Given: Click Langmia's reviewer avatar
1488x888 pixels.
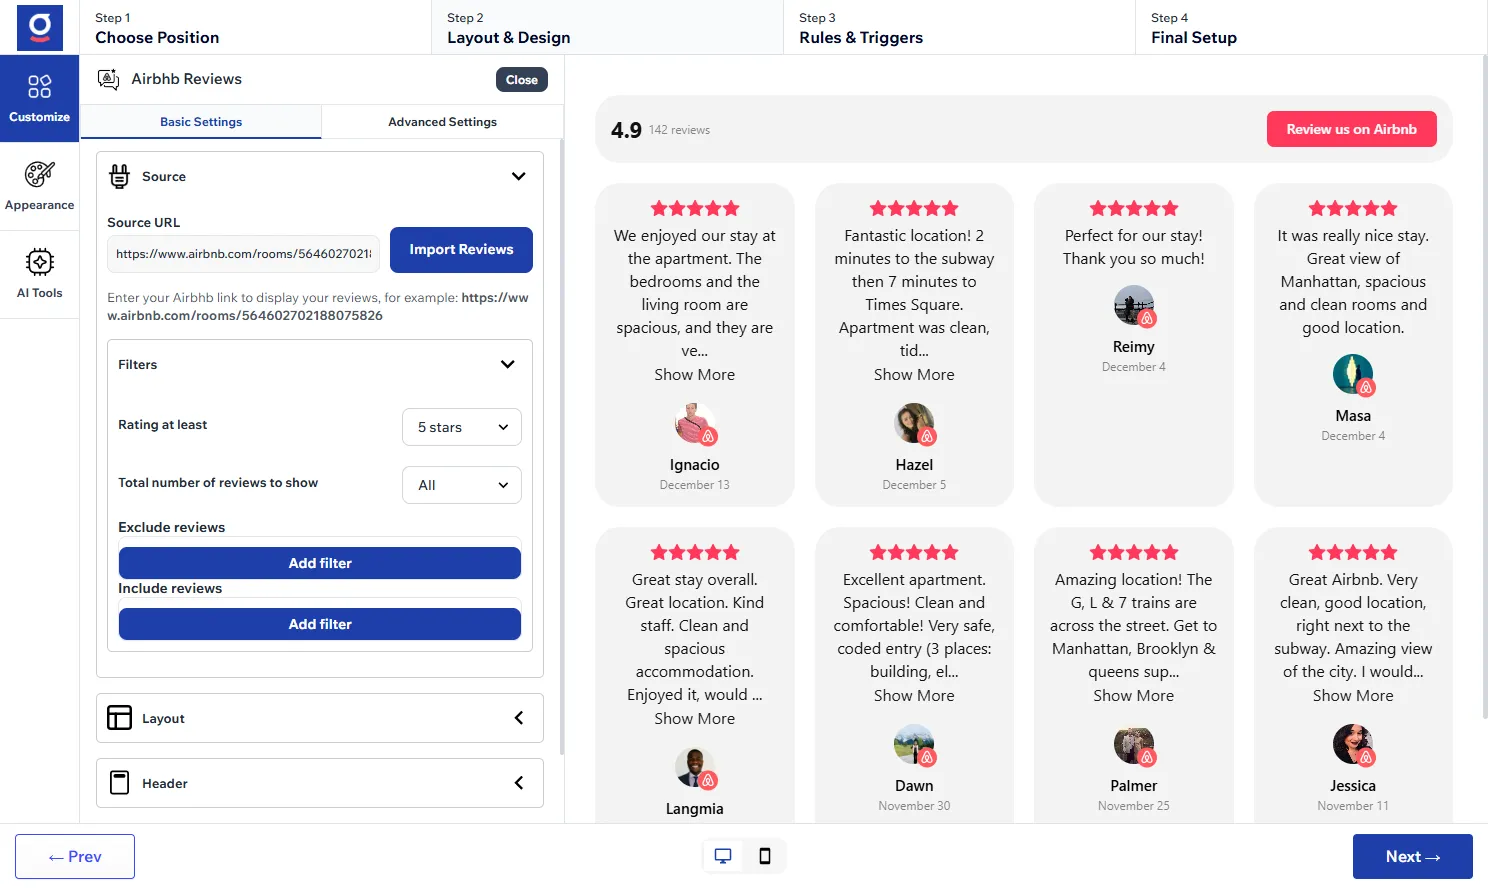Looking at the screenshot, I should (x=695, y=768).
